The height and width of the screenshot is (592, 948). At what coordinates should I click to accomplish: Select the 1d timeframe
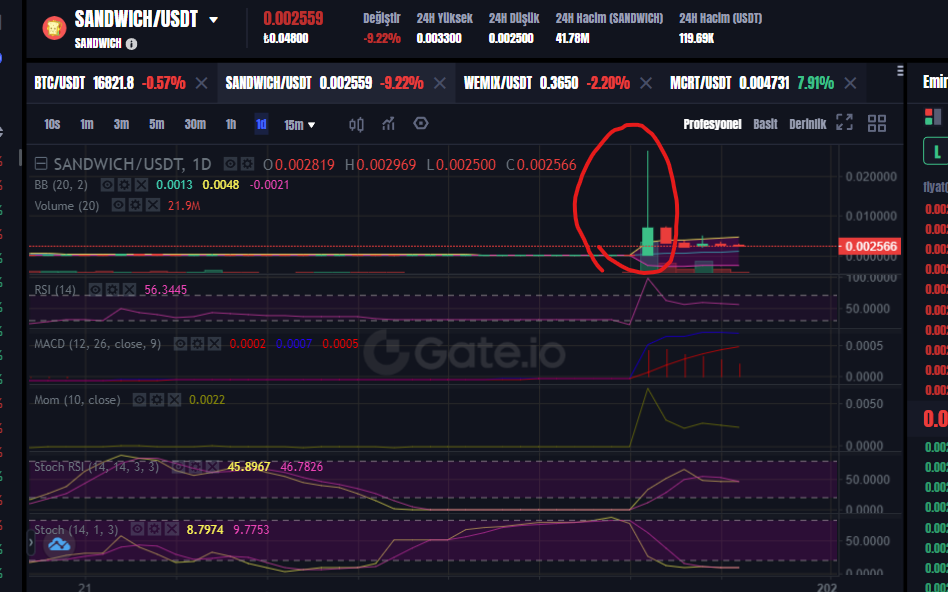pyautogui.click(x=261, y=124)
